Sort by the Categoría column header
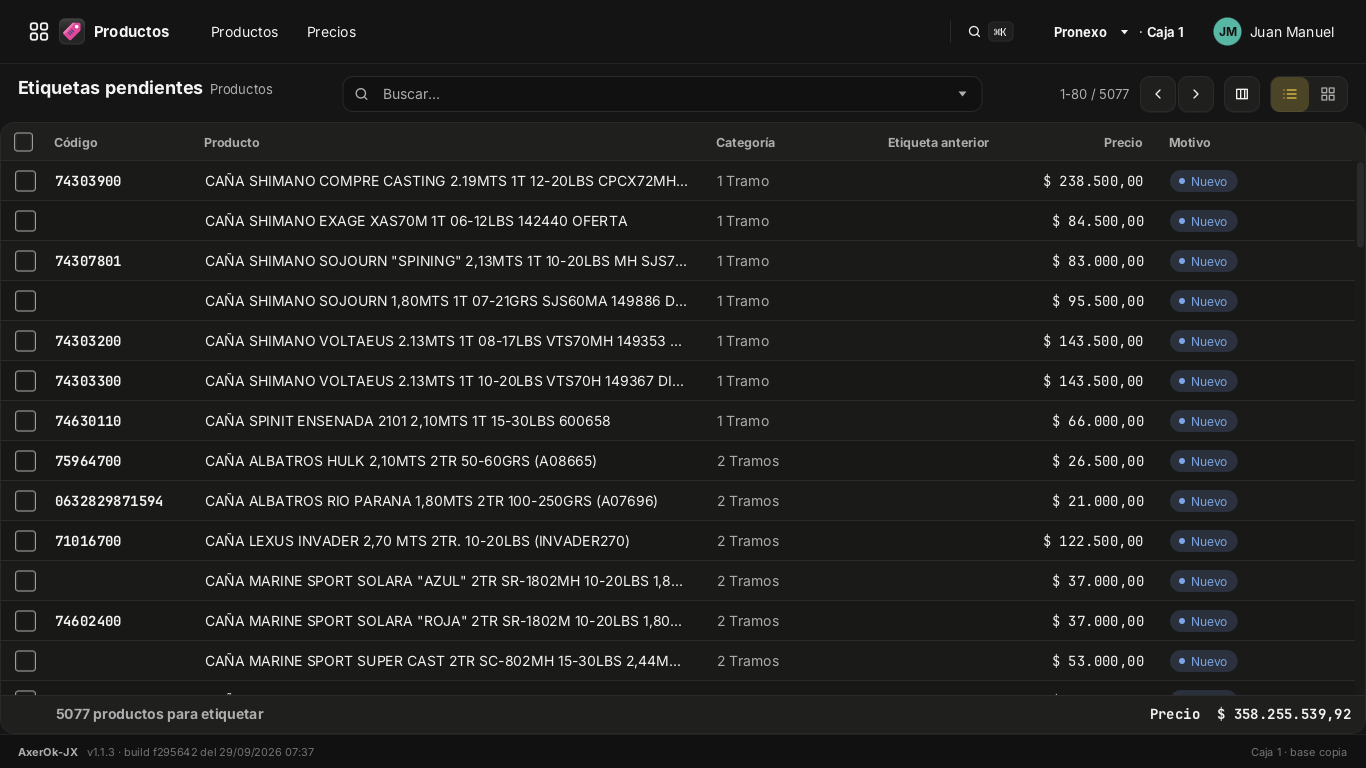Viewport: 1366px width, 768px height. tap(745, 143)
